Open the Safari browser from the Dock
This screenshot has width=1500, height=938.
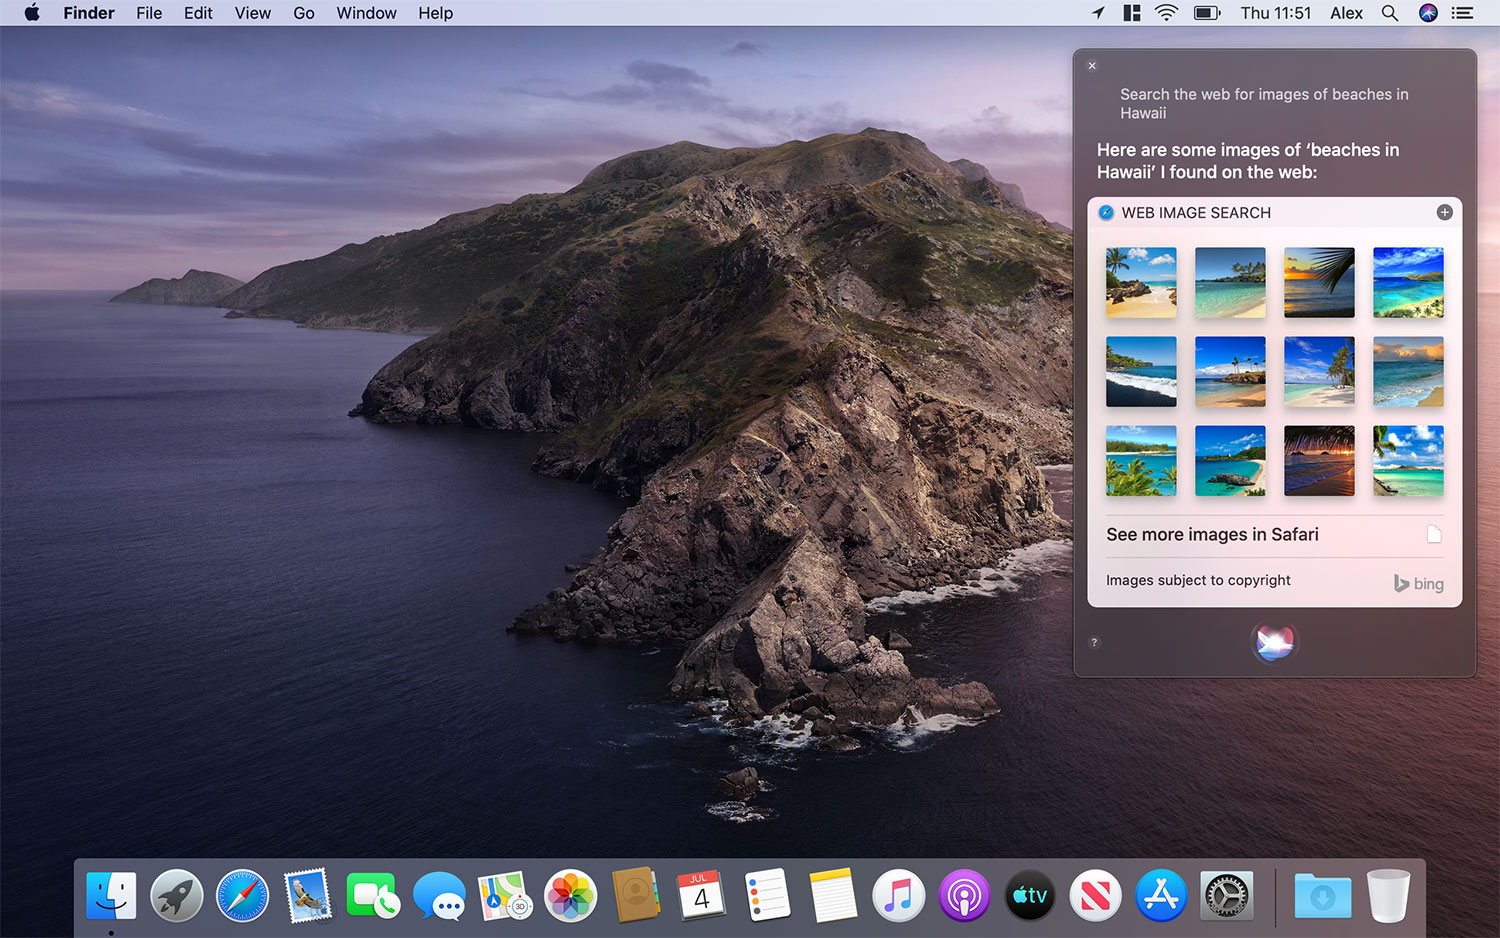(x=242, y=896)
